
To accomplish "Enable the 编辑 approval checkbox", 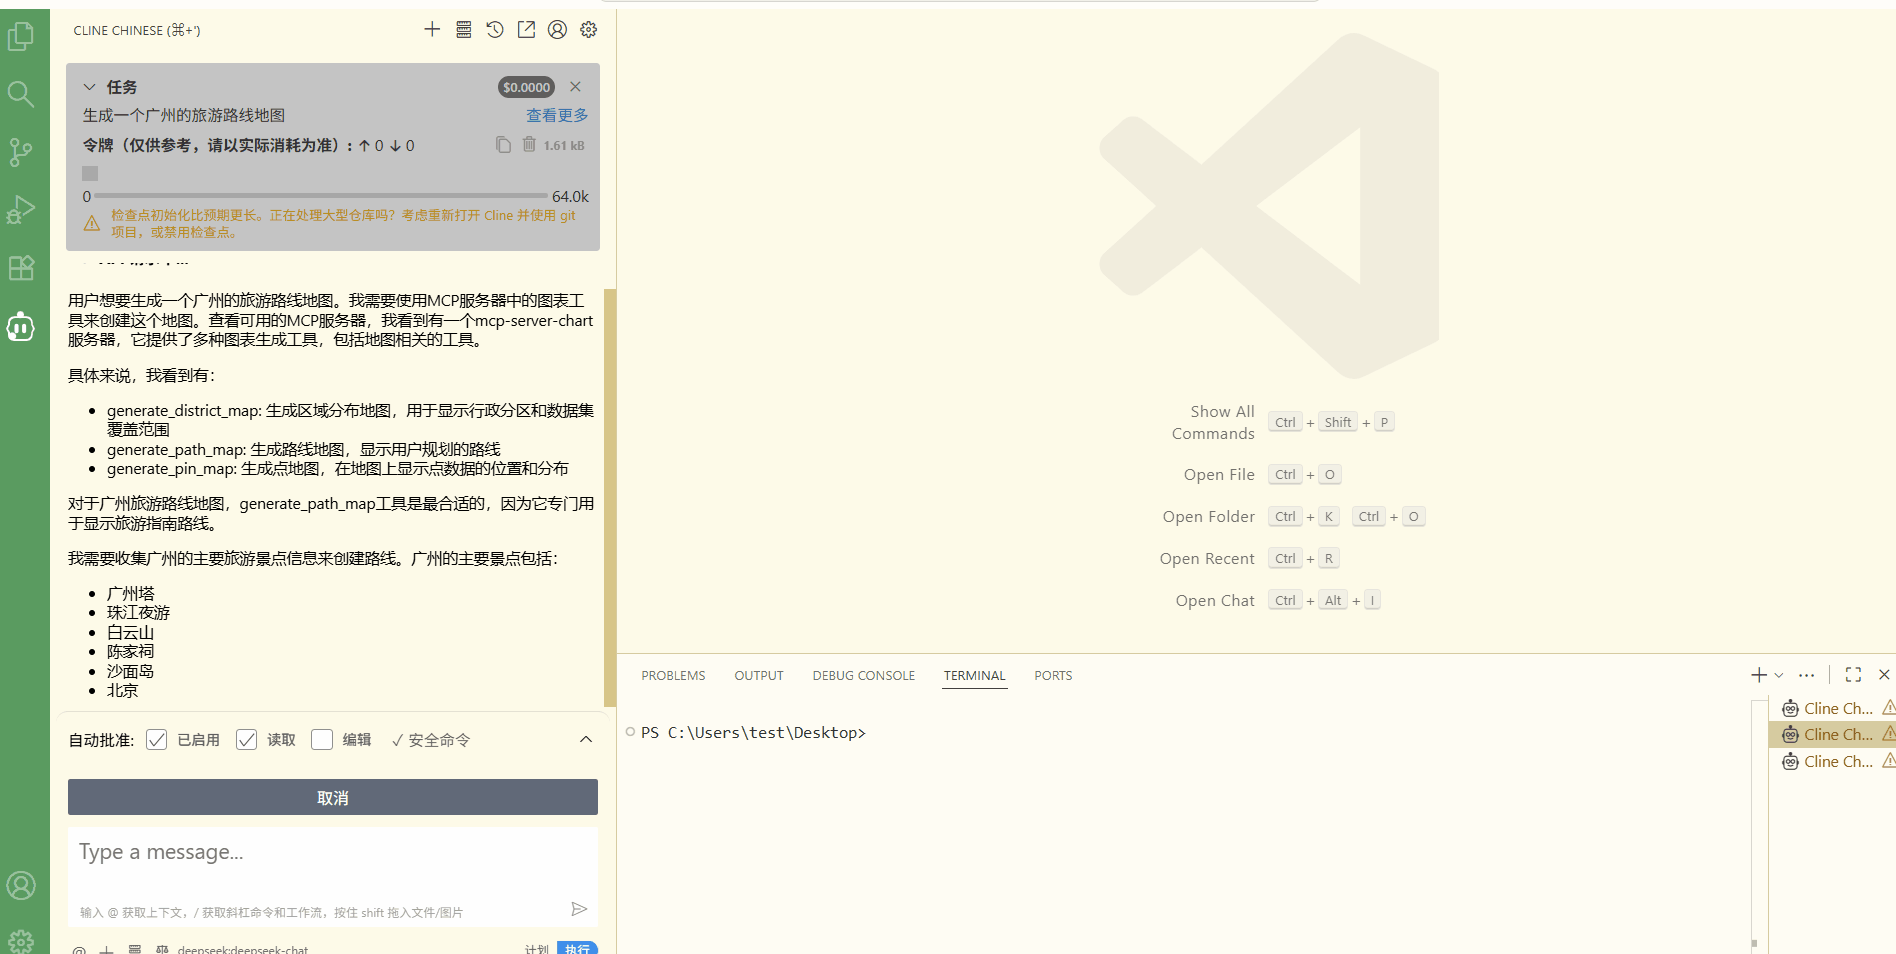I will [322, 739].
